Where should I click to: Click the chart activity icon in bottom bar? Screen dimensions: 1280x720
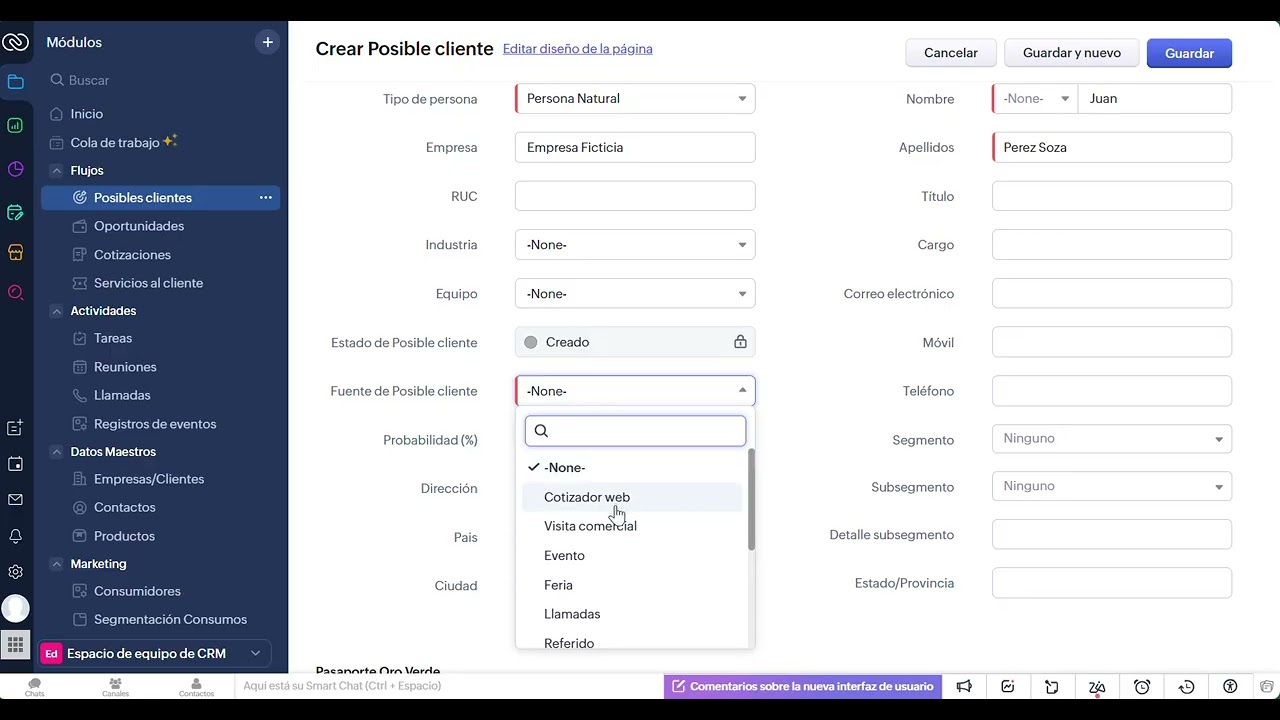1008,686
